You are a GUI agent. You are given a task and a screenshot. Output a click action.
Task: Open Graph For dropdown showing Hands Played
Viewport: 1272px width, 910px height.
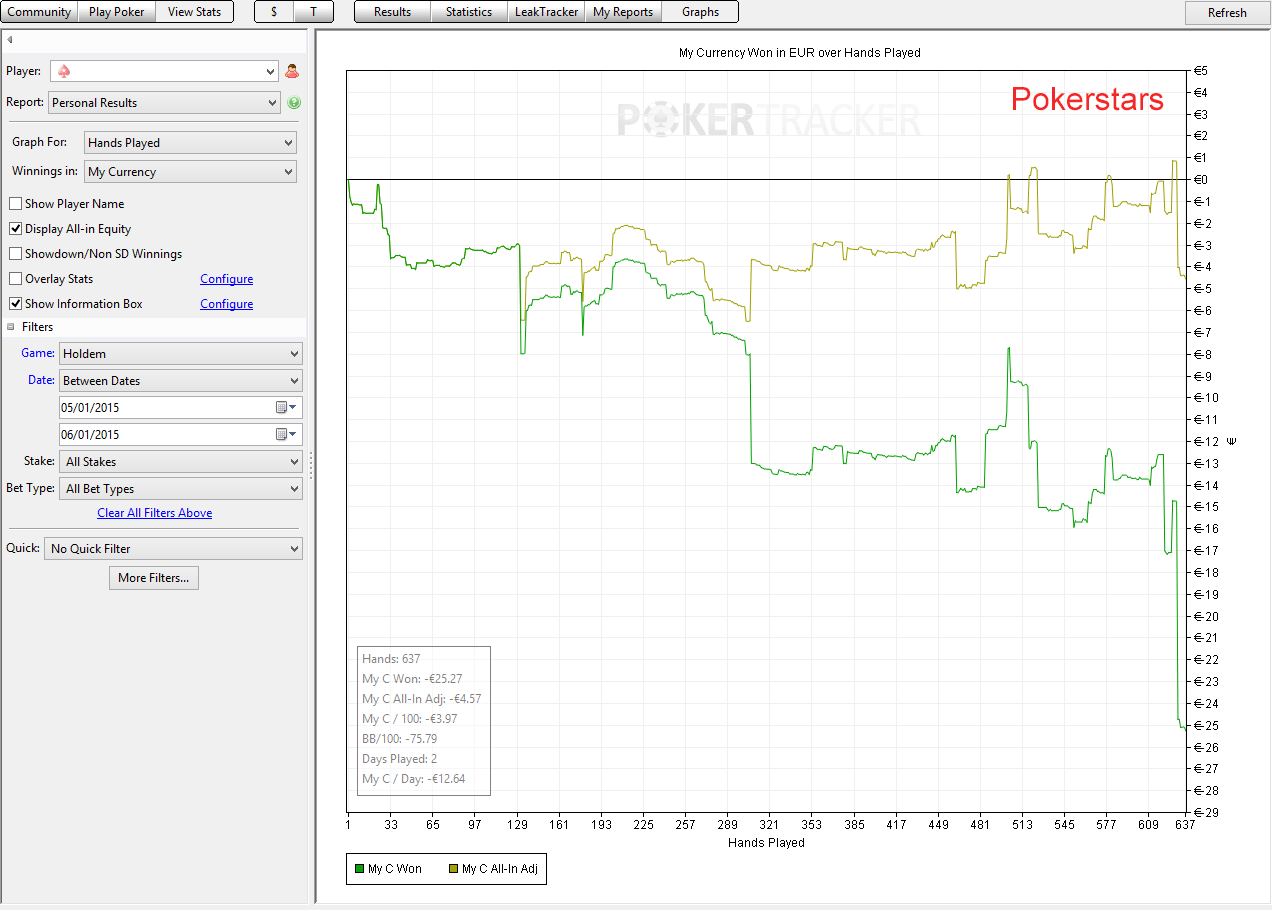click(190, 143)
